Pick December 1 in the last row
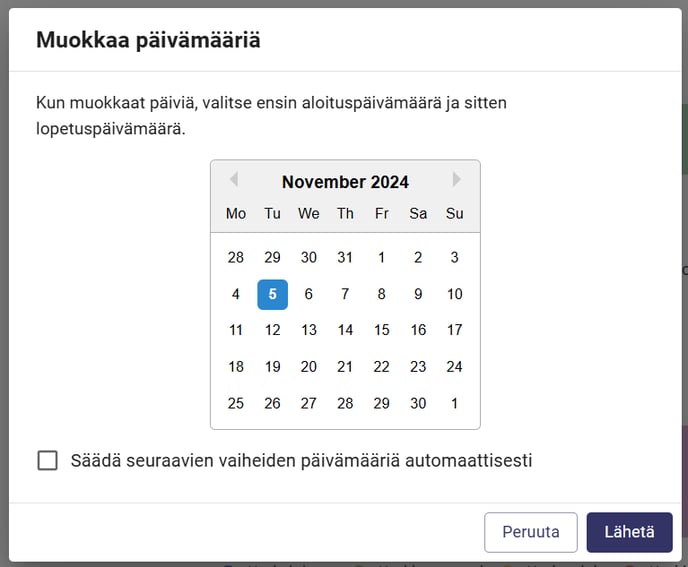This screenshot has width=688, height=567. (x=455, y=403)
